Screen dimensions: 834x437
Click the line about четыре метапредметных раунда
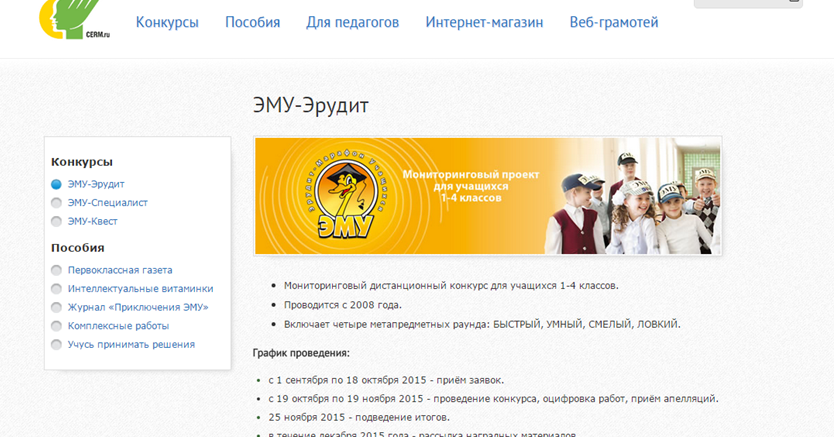tap(482, 324)
